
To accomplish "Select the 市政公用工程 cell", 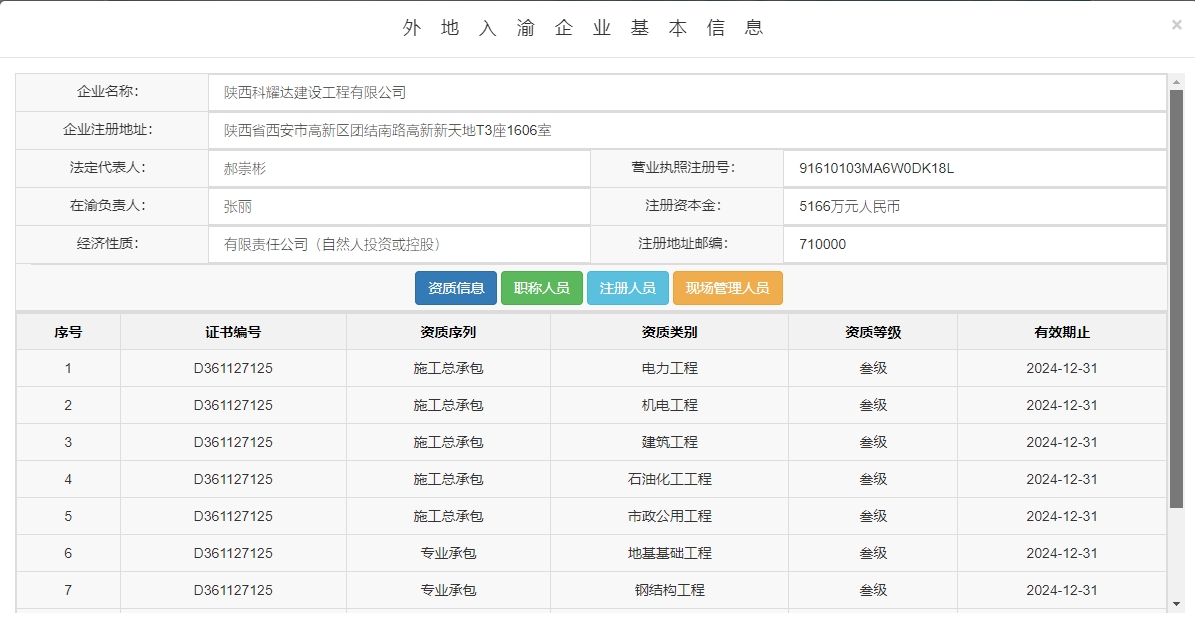I will [x=669, y=516].
